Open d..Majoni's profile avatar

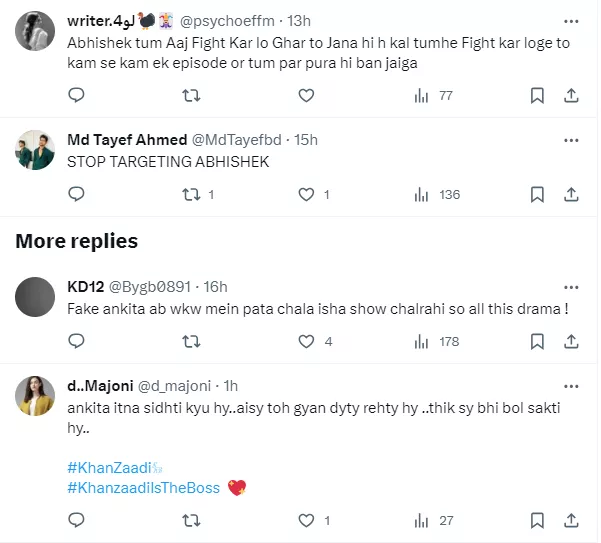point(35,396)
